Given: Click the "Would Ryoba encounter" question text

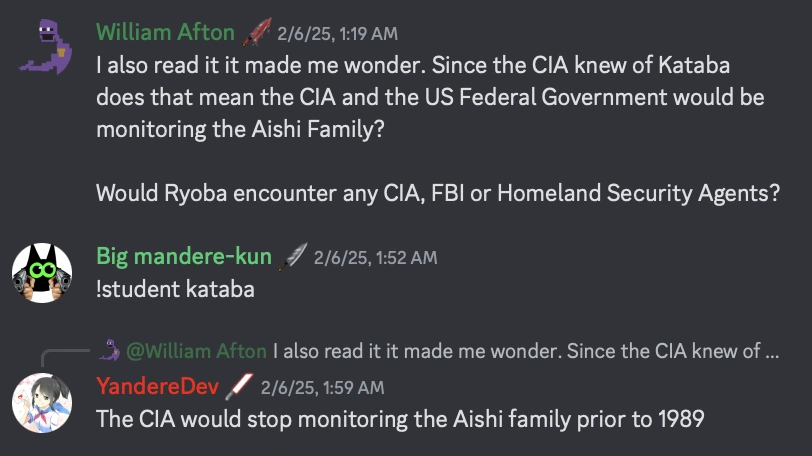Looking at the screenshot, I should 437,193.
